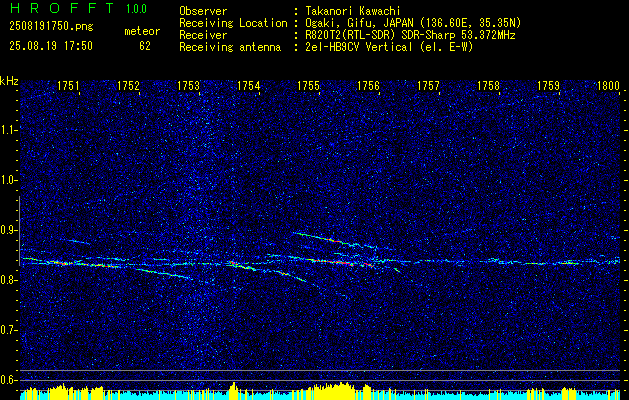Click time marker 1752
The image size is (629, 400).
128,85
